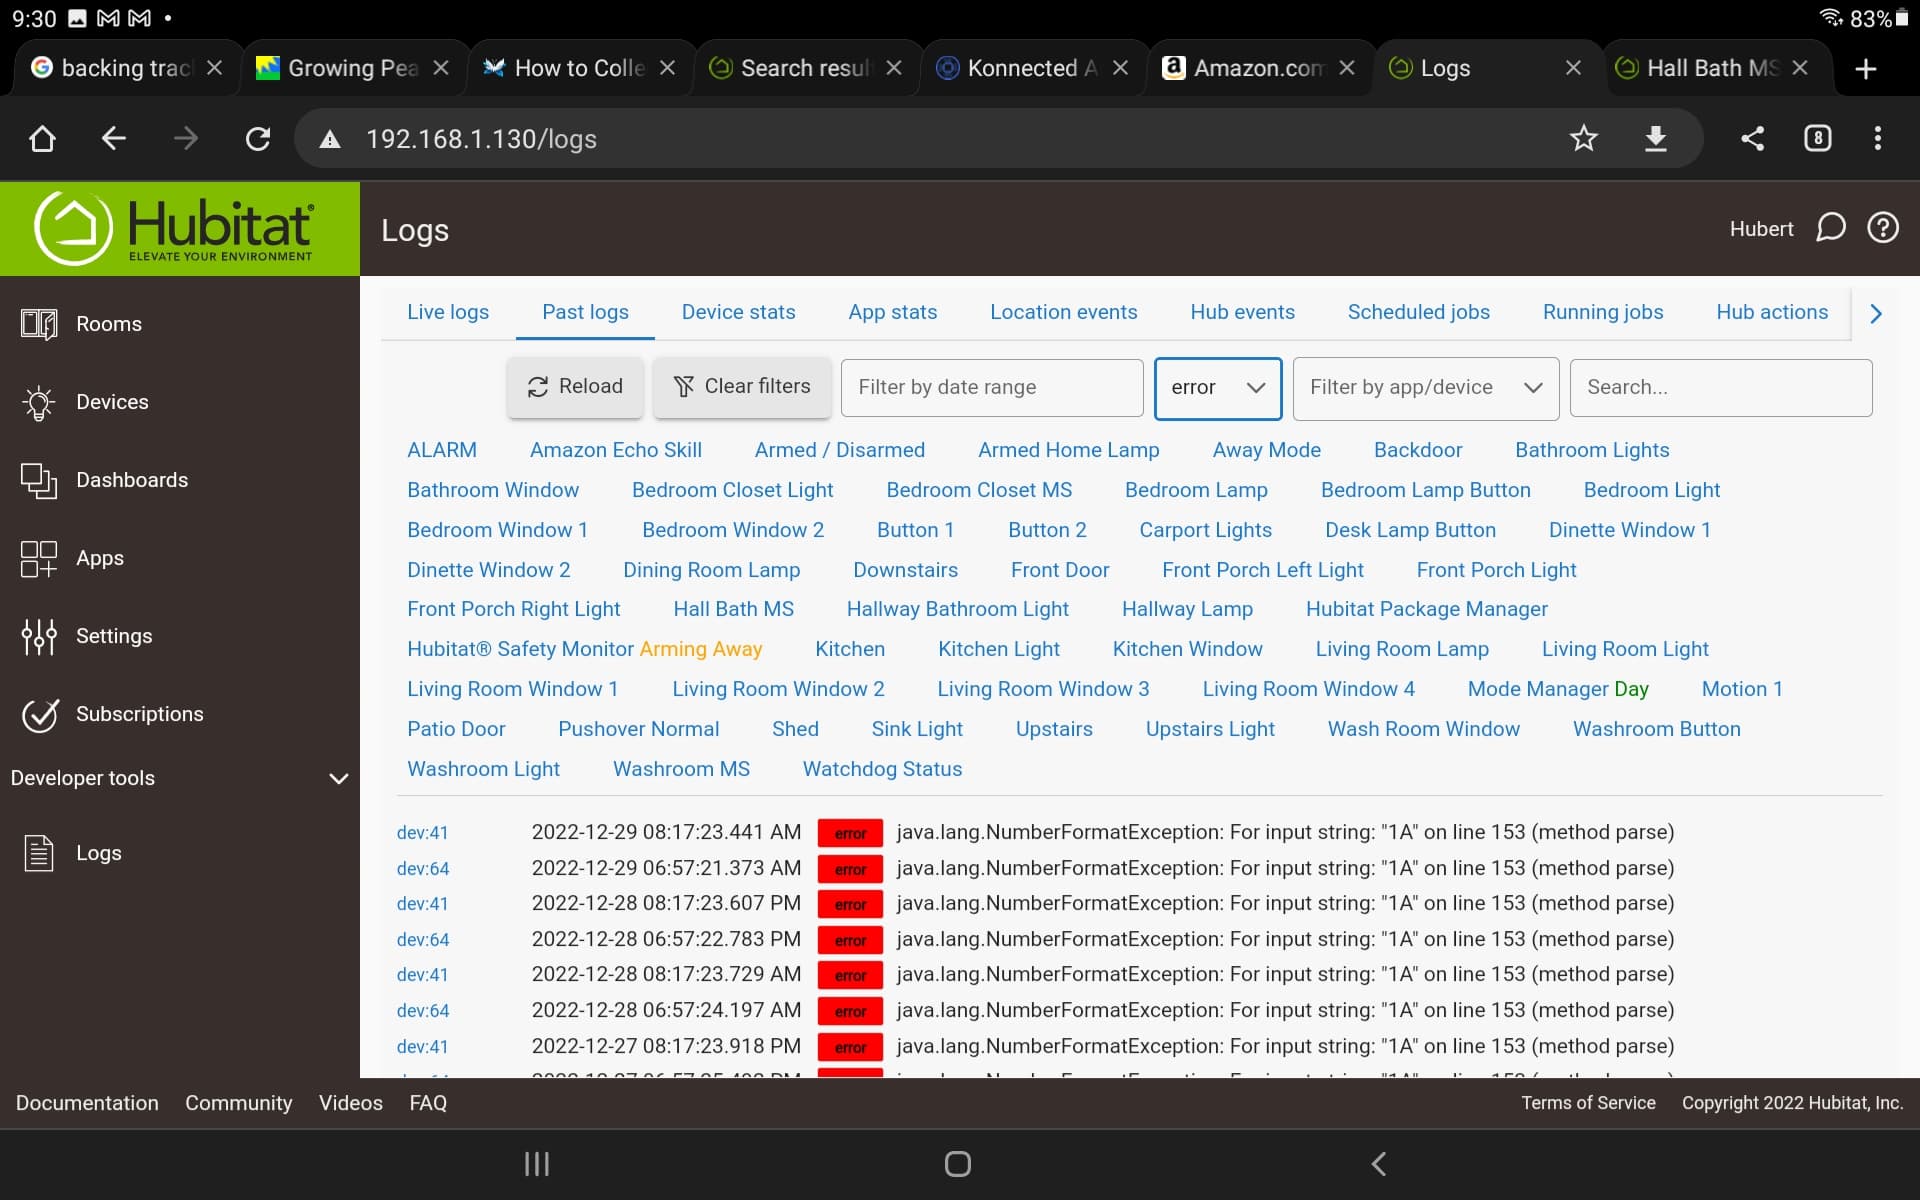Click the Filter by date range field
Screen dimensions: 1920x1200
pyautogui.click(x=991, y=388)
